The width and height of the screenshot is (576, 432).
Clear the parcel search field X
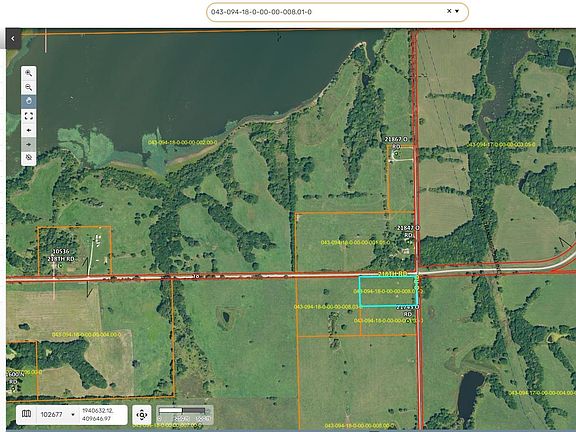[x=449, y=11]
